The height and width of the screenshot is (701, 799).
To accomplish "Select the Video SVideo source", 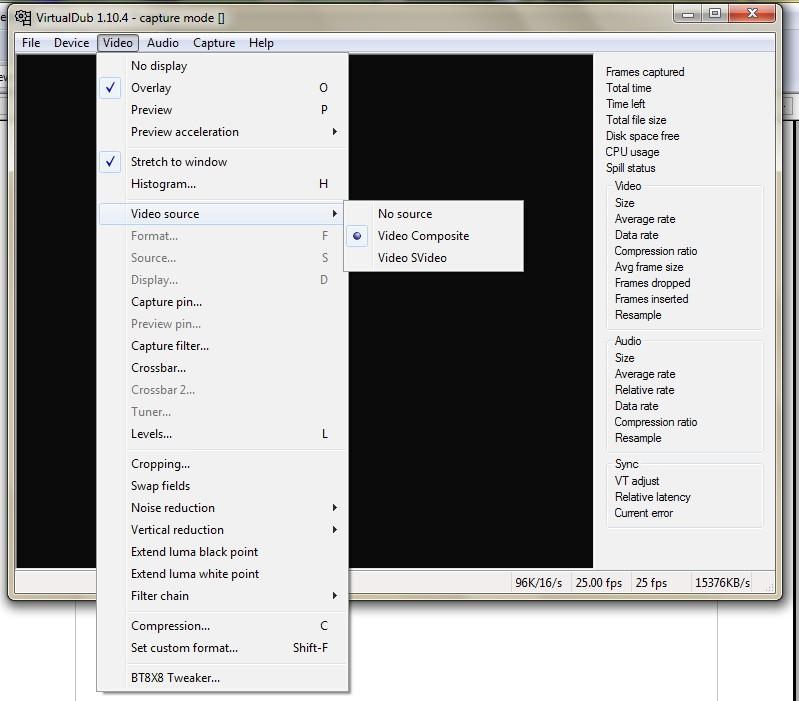I will [x=434, y=257].
